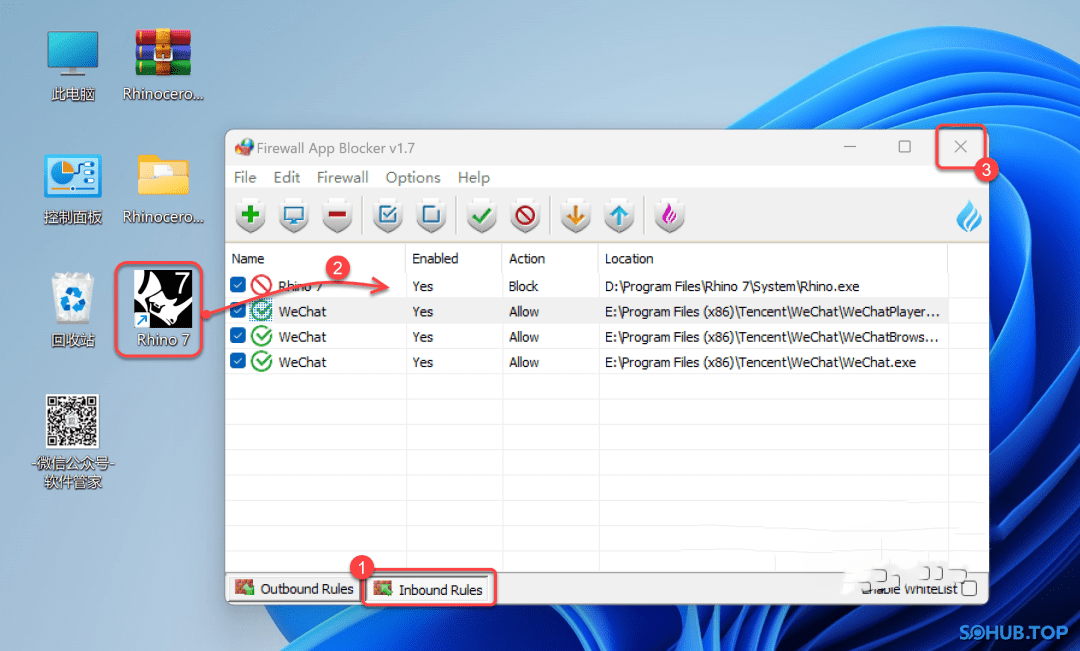
Task: Sort by the Action column header
Action: 527,258
